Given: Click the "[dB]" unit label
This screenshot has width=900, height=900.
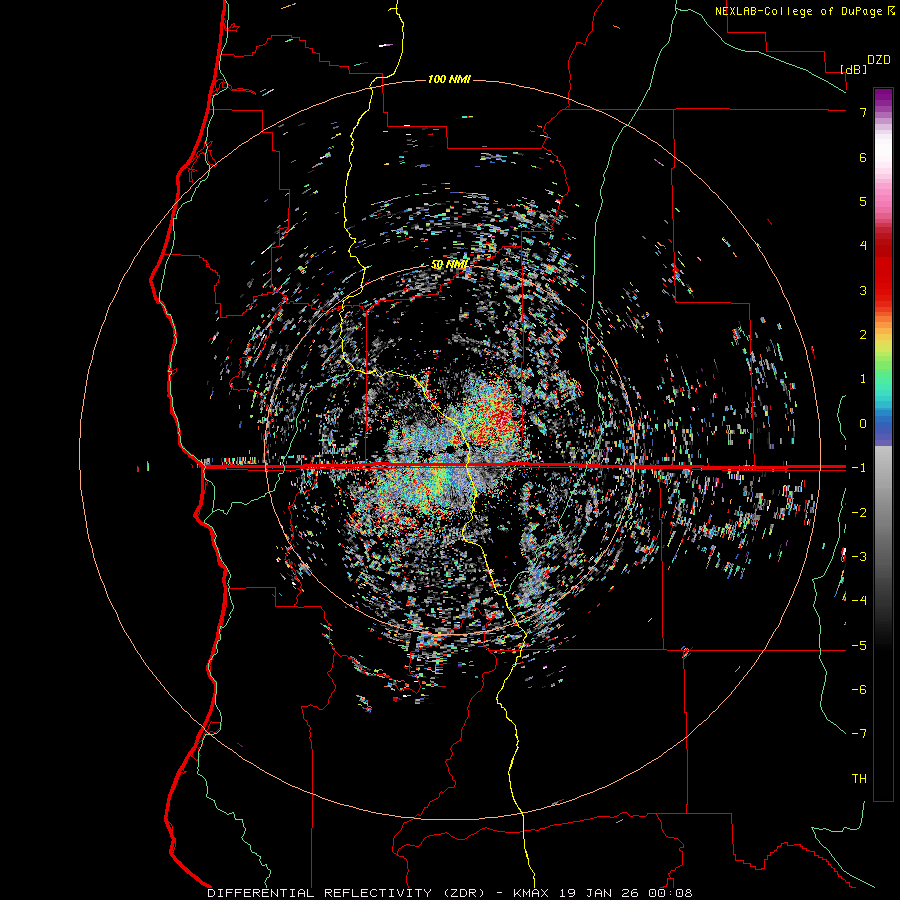Looking at the screenshot, I should [x=853, y=69].
